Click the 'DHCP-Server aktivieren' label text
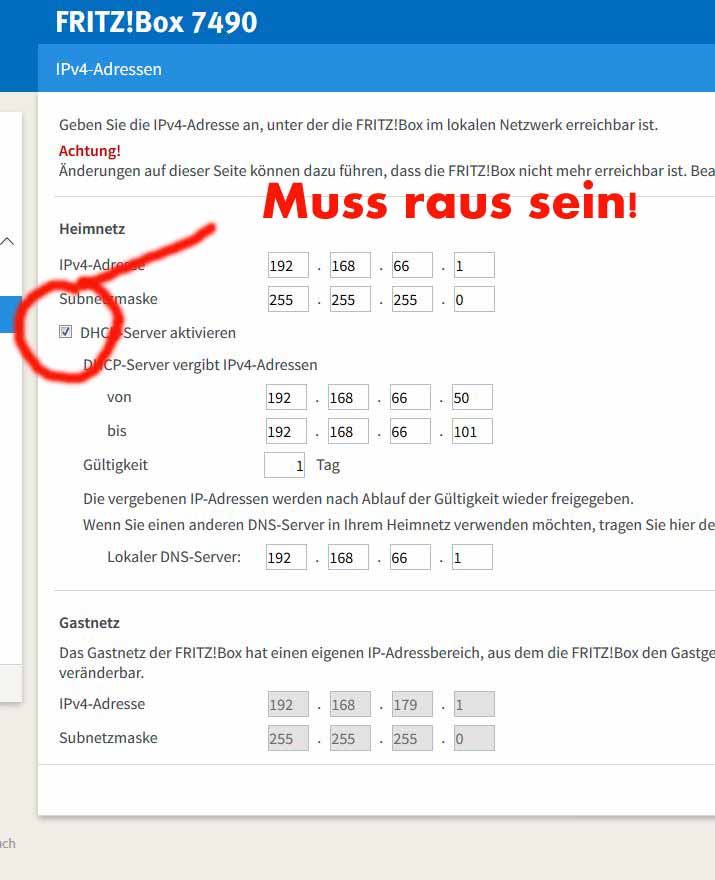Screen dimensions: 715x880 158,333
